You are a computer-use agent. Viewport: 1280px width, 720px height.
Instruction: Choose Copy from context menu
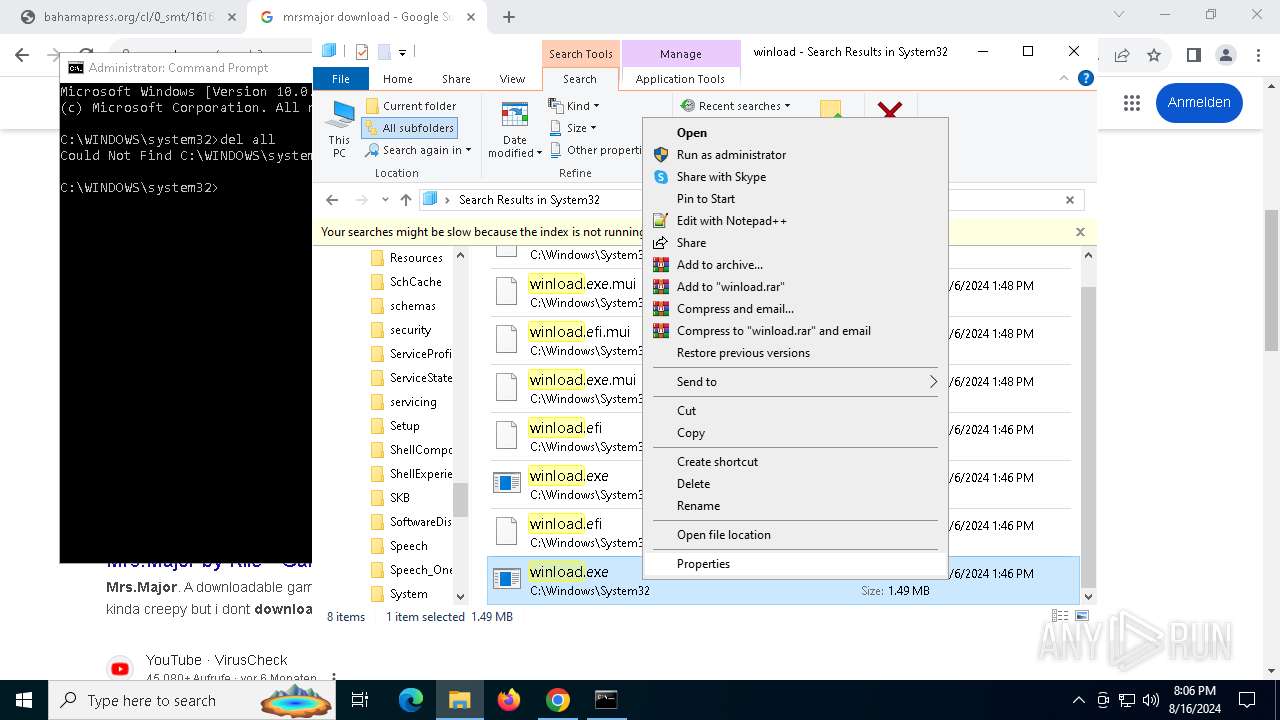pos(690,433)
